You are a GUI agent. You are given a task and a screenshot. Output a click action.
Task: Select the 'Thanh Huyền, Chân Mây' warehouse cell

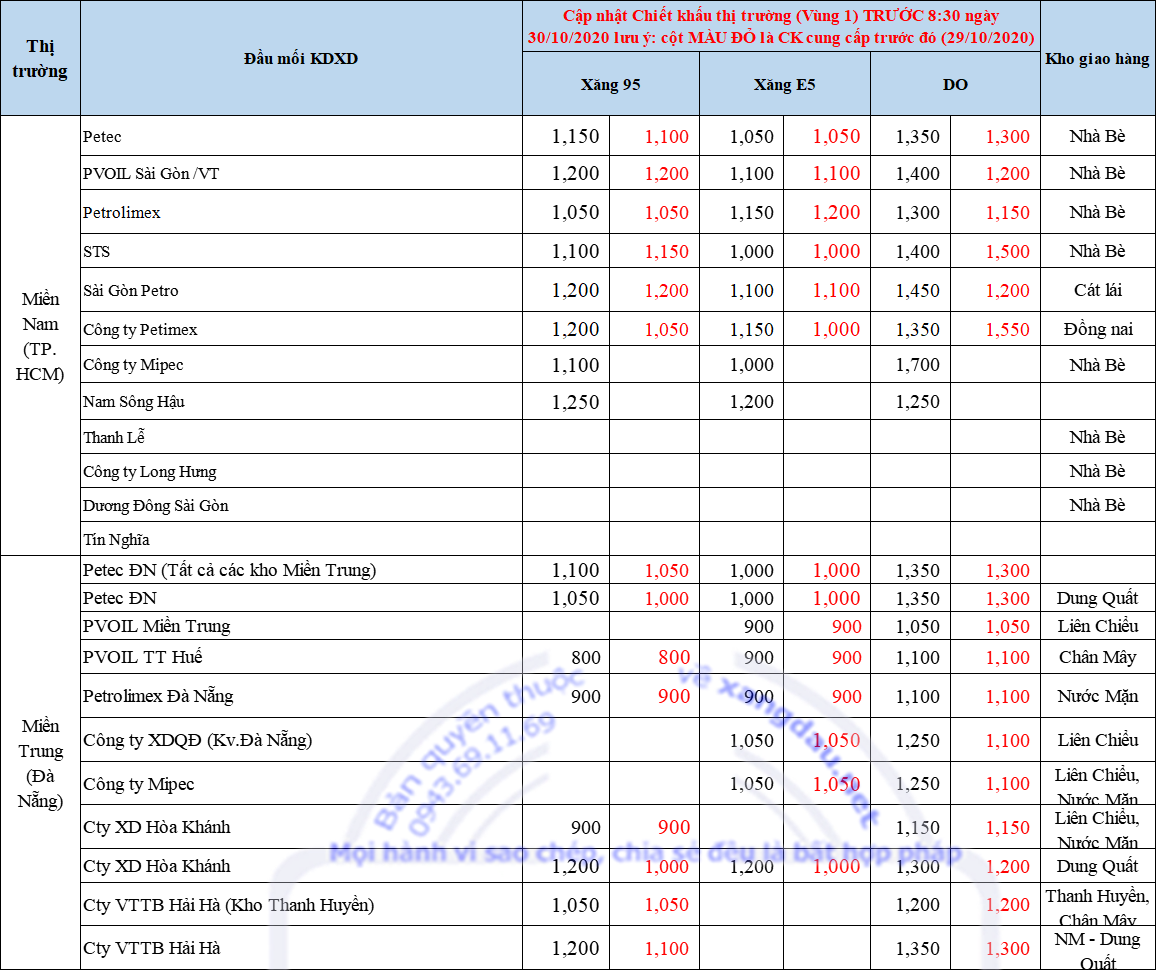coord(1097,904)
